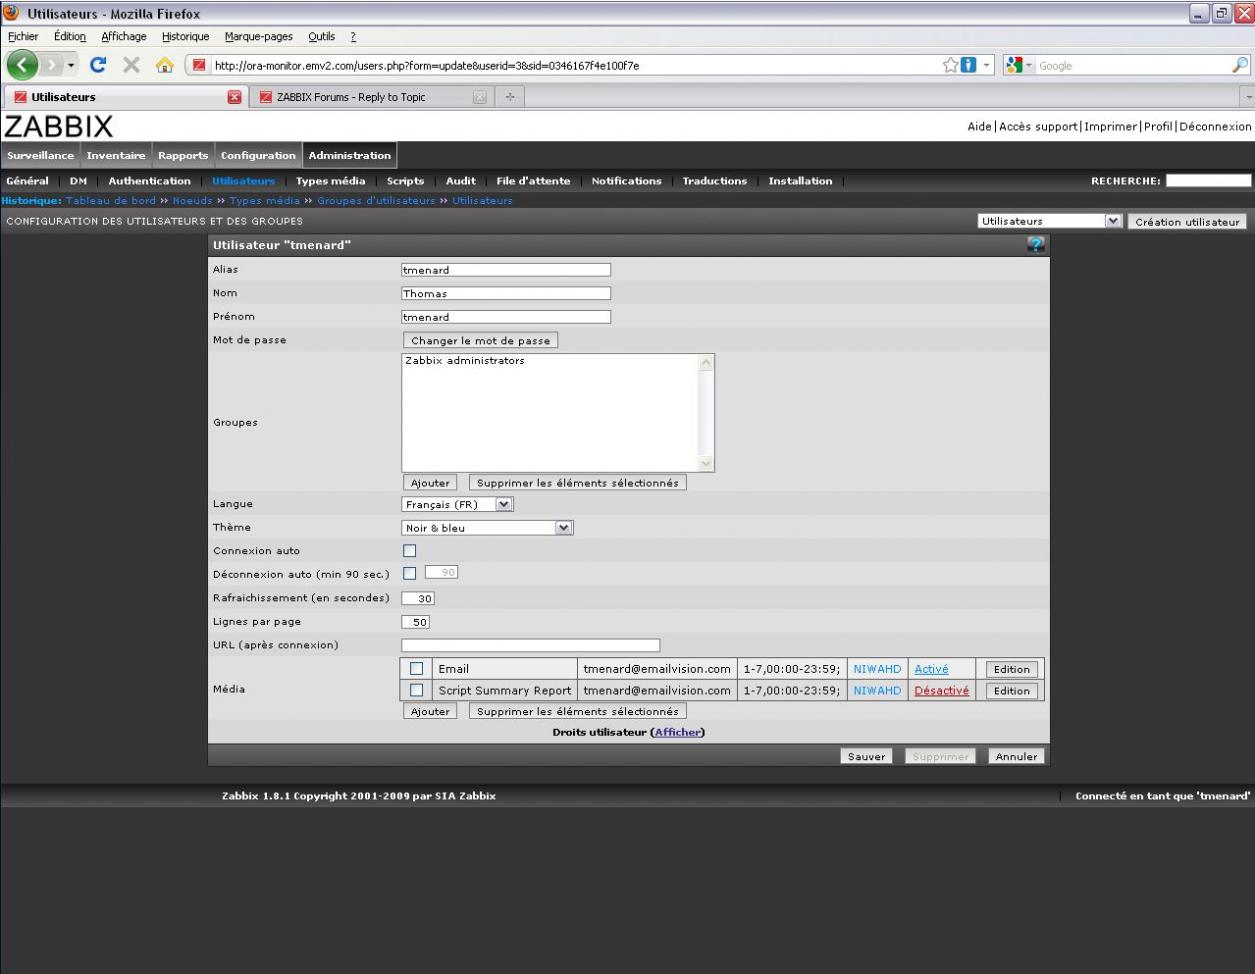Click the browser reload icon
The width and height of the screenshot is (1255, 974).
click(98, 66)
